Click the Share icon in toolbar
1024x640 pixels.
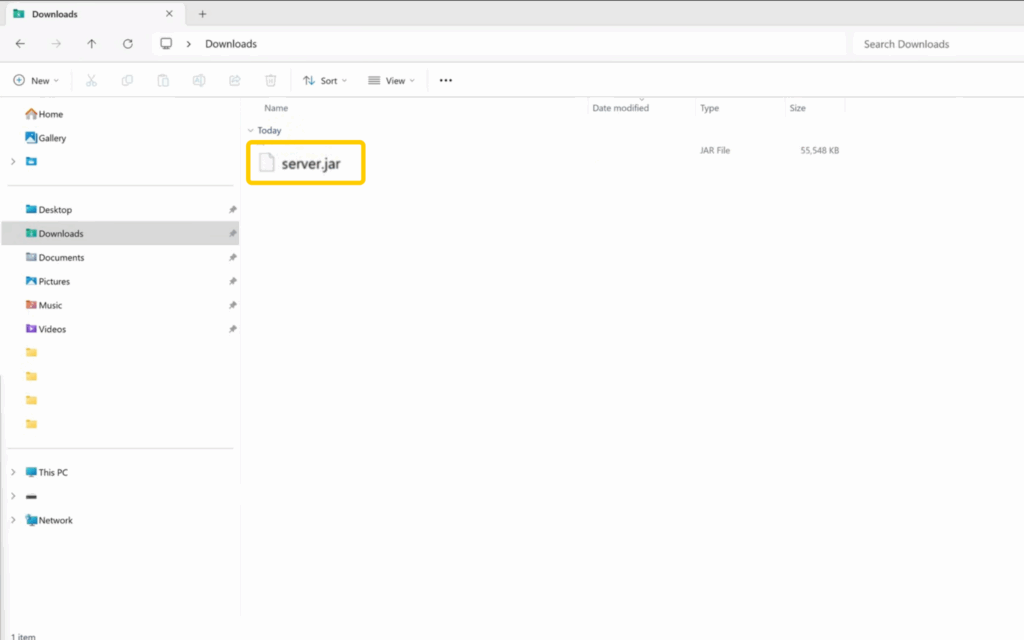[x=234, y=80]
